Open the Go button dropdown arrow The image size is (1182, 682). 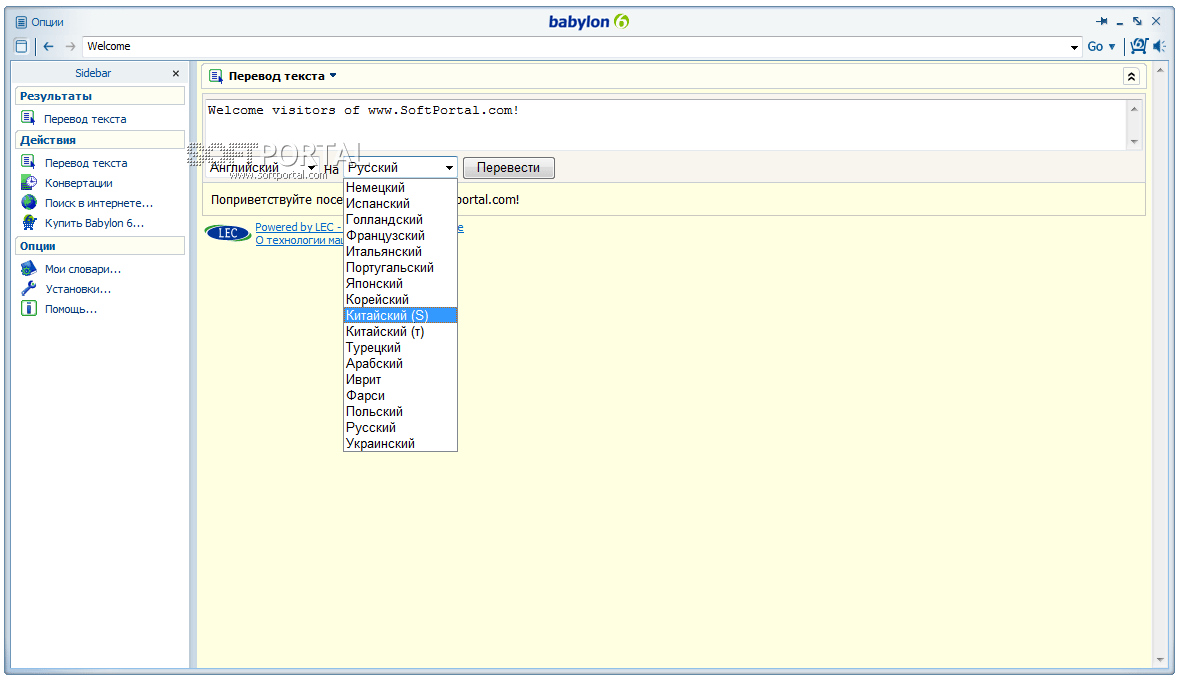[1112, 47]
